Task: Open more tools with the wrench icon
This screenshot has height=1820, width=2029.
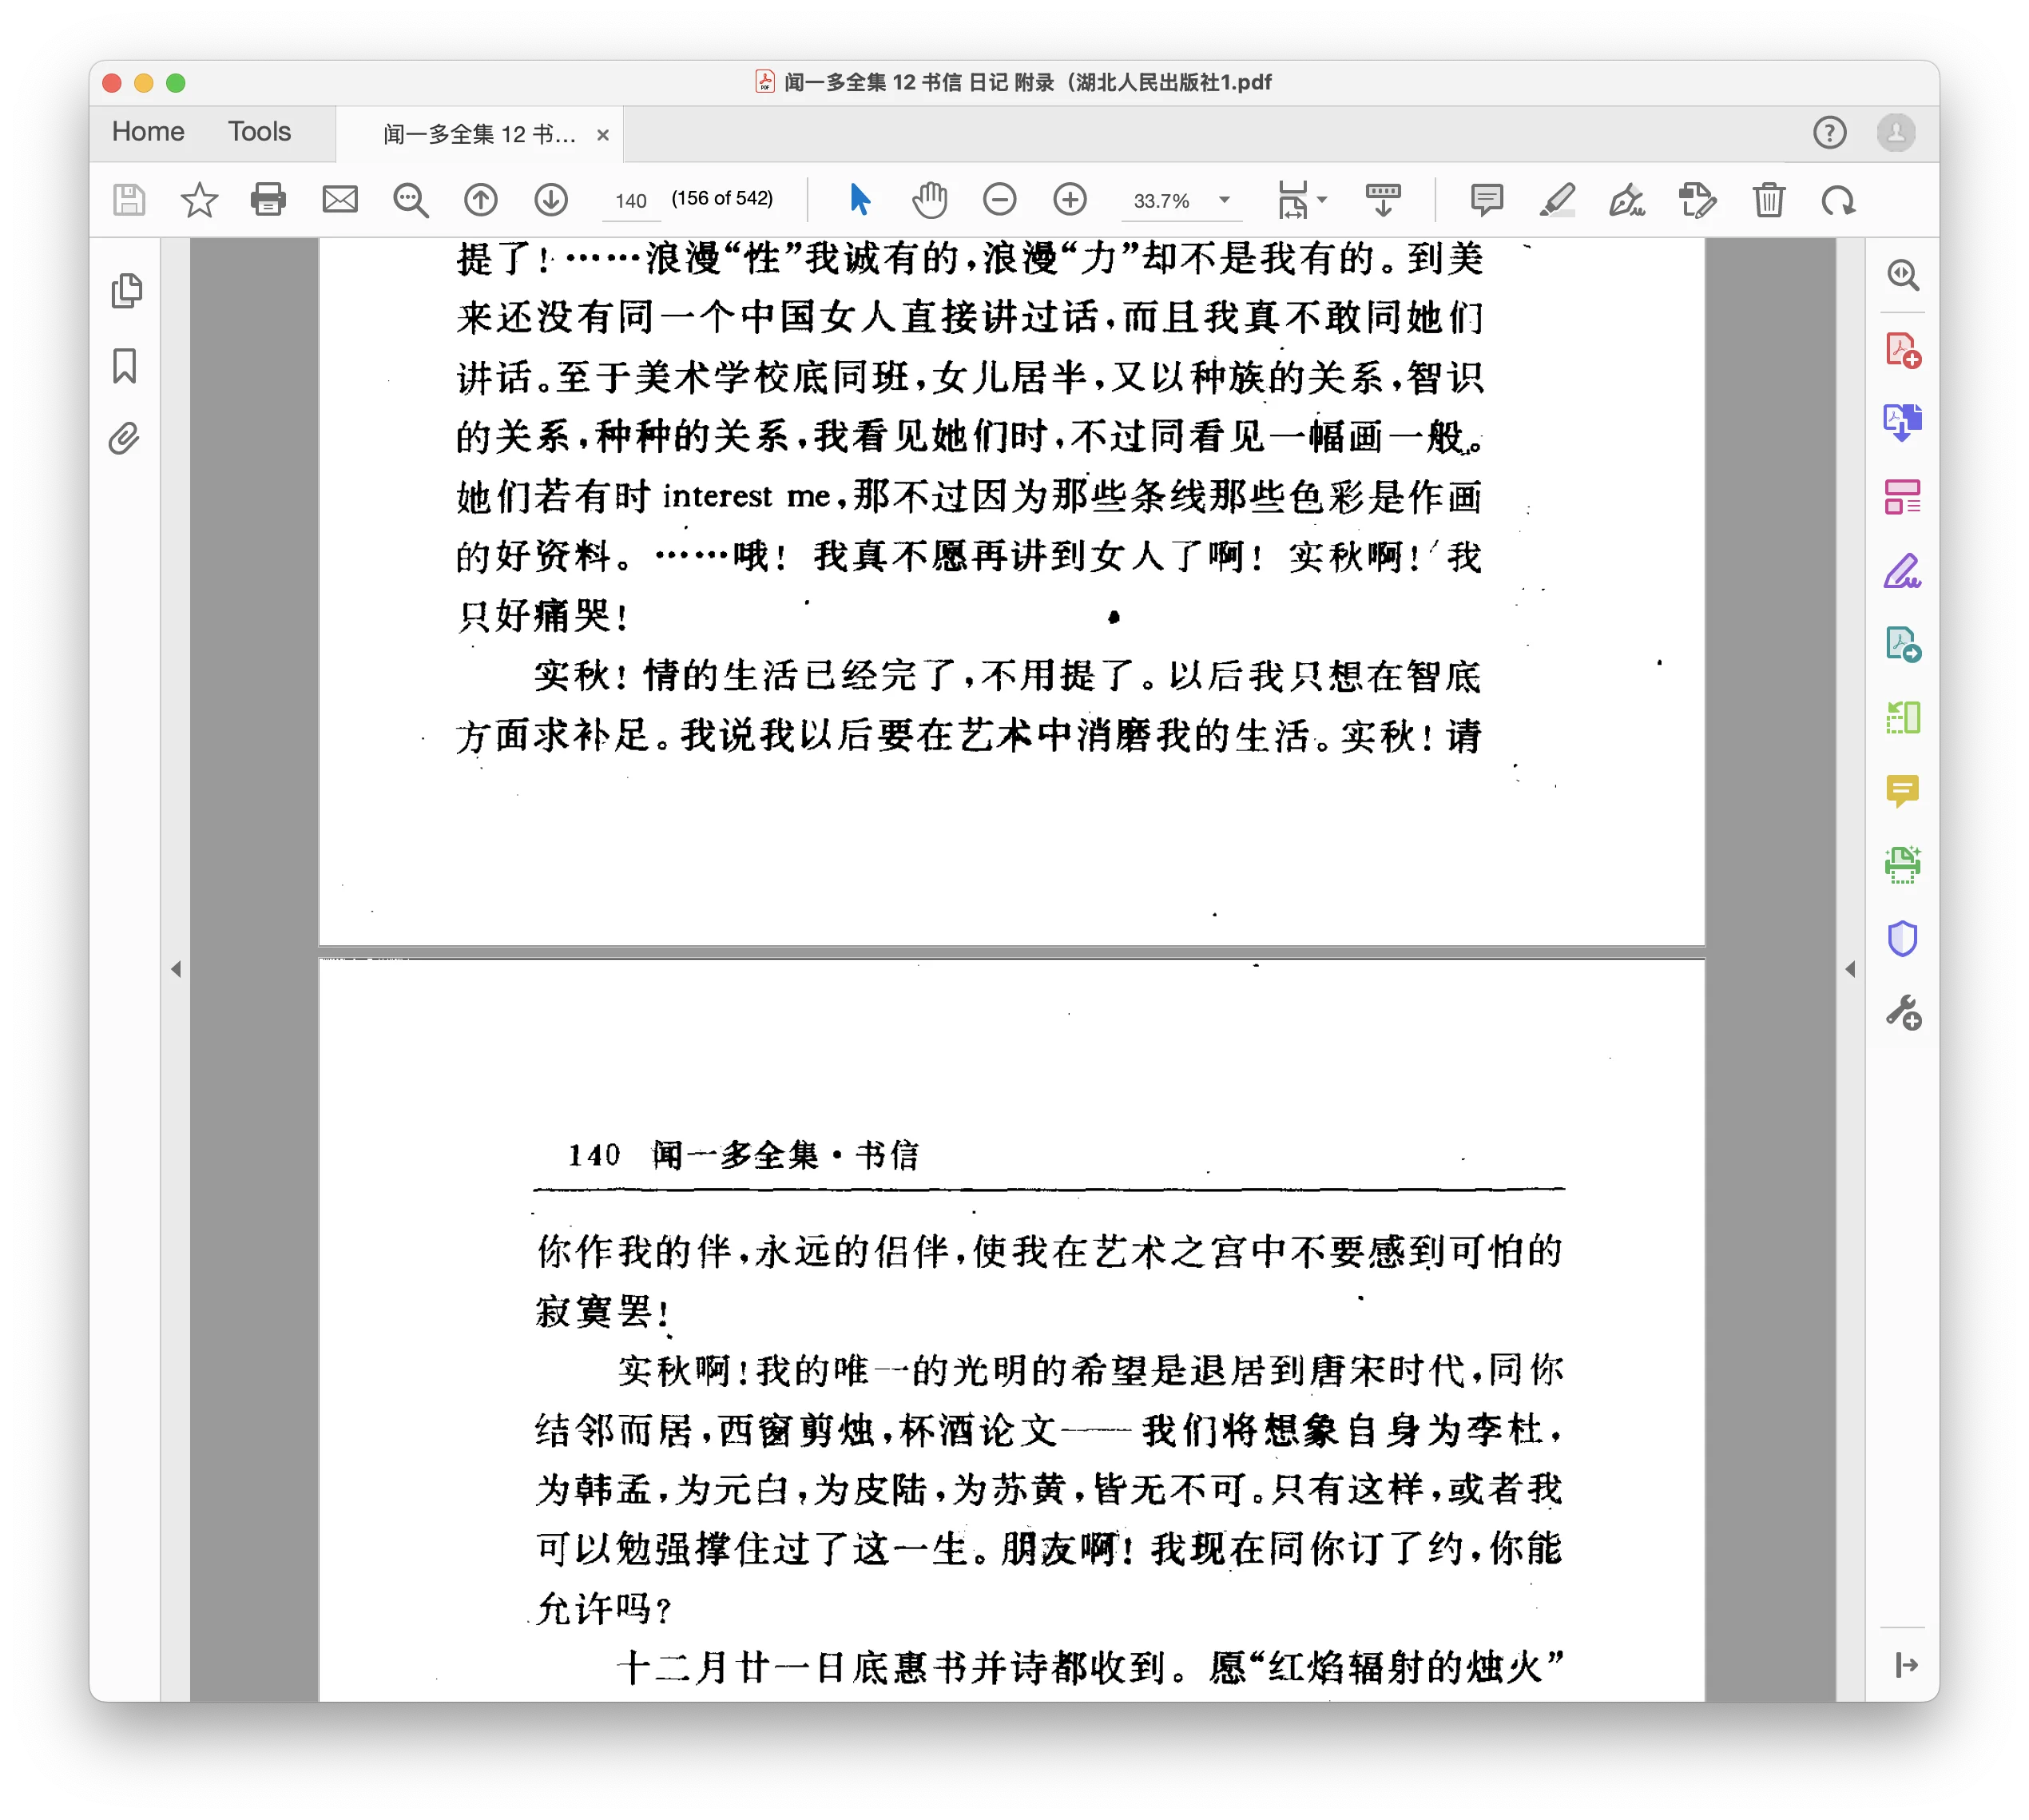Action: 1903,1011
